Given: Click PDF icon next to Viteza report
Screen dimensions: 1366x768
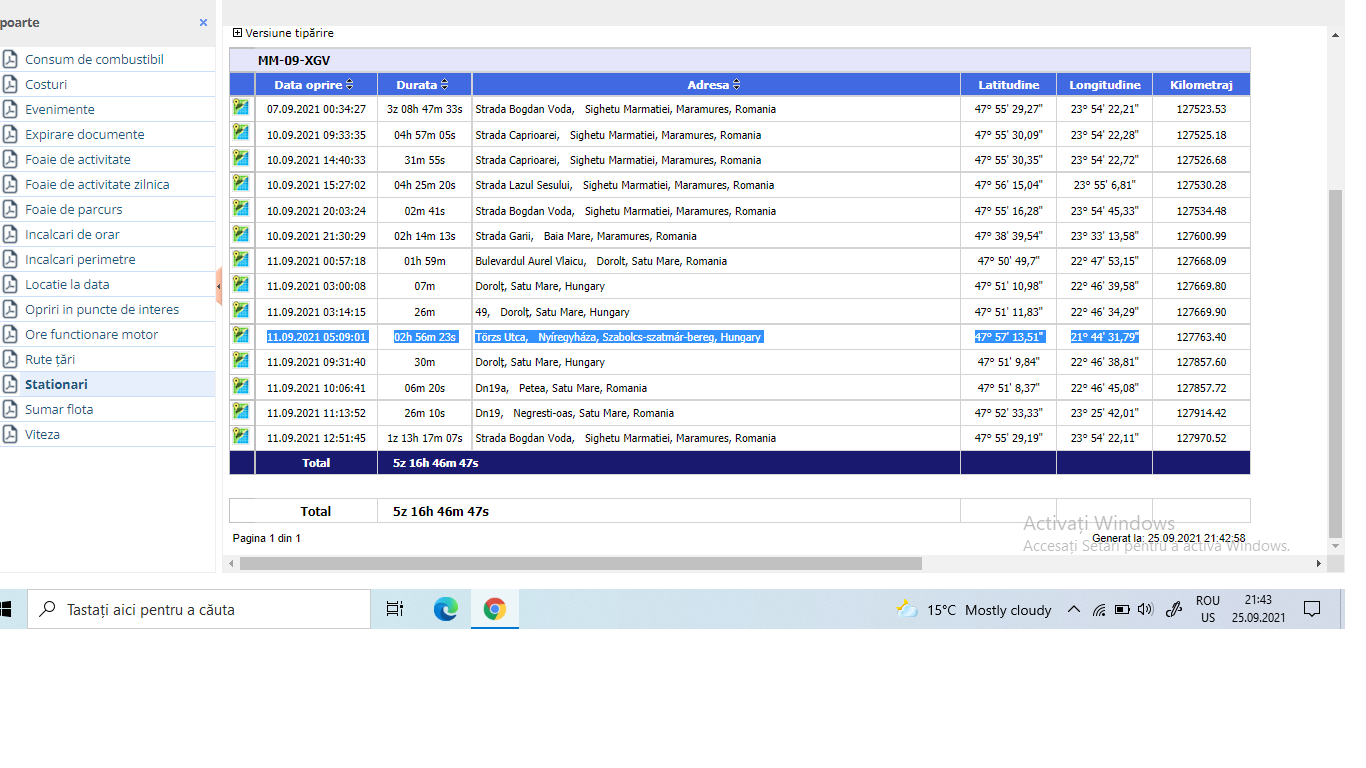Looking at the screenshot, I should point(10,434).
